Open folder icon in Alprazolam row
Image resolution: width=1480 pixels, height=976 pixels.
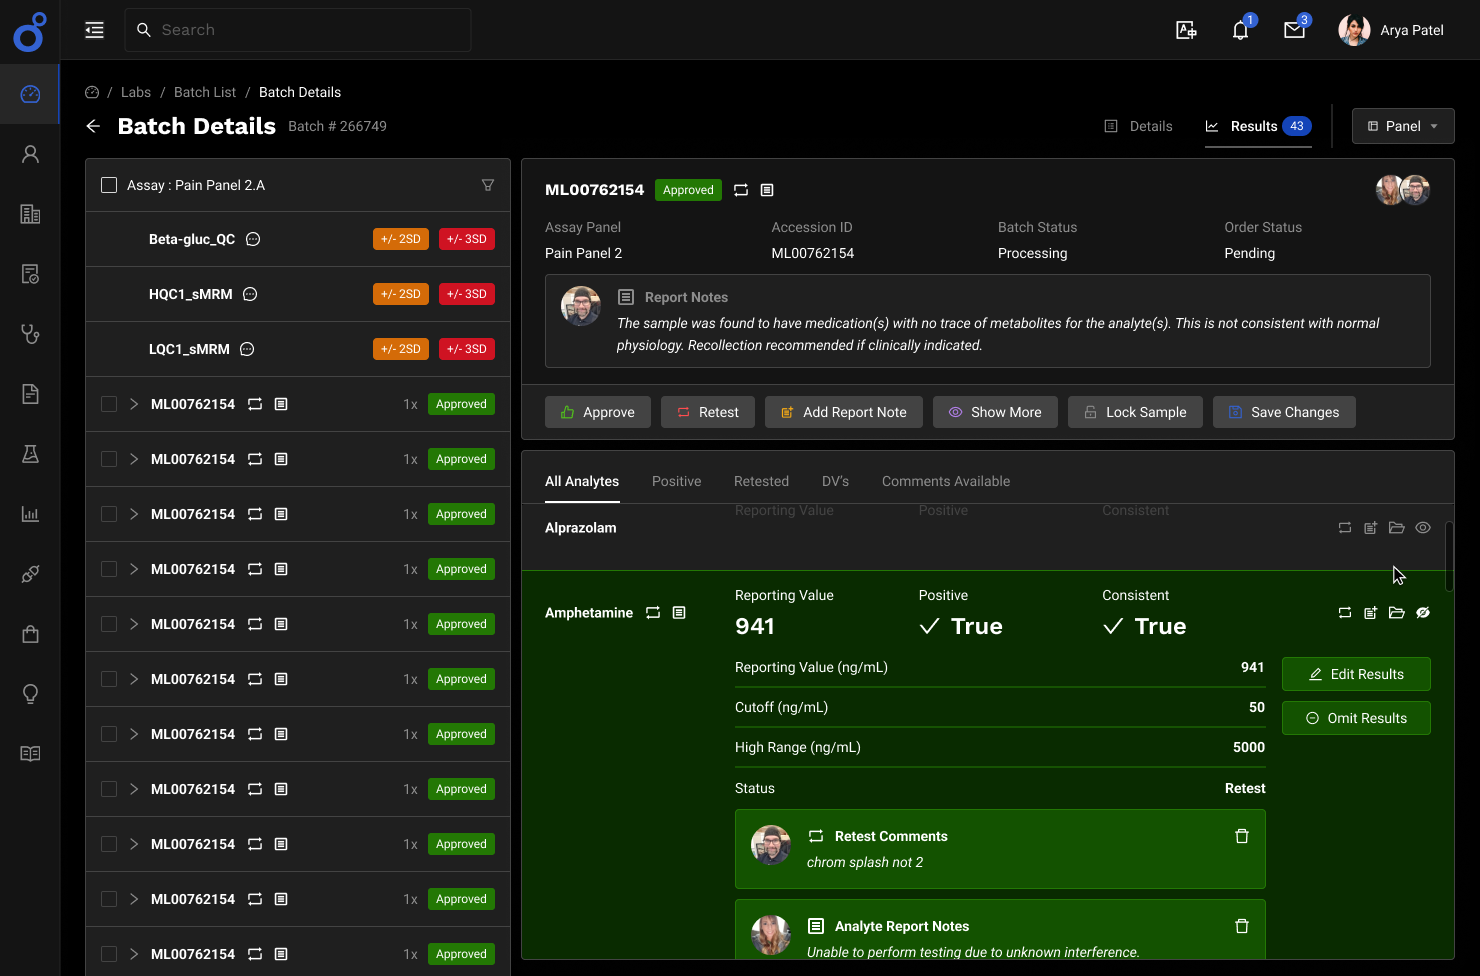point(1397,528)
